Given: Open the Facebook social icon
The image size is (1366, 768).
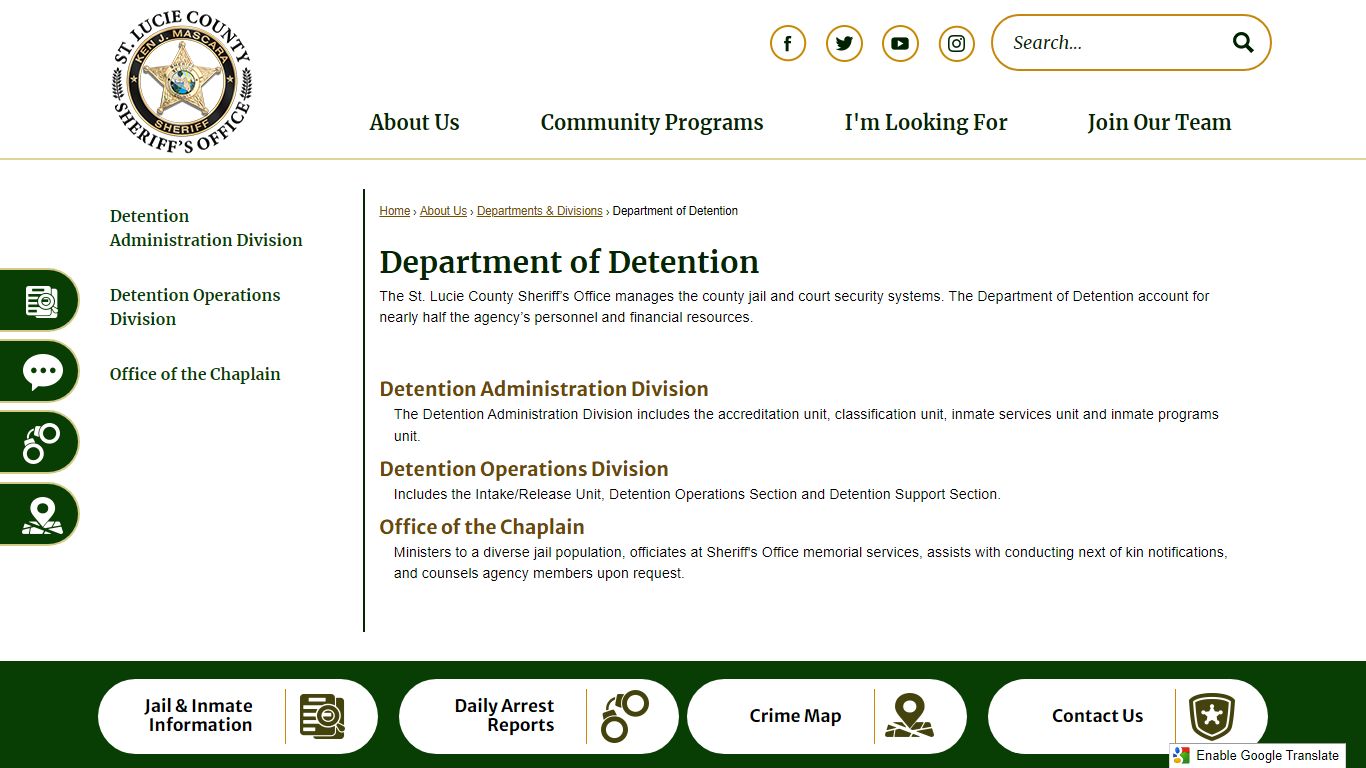Looking at the screenshot, I should click(x=788, y=43).
